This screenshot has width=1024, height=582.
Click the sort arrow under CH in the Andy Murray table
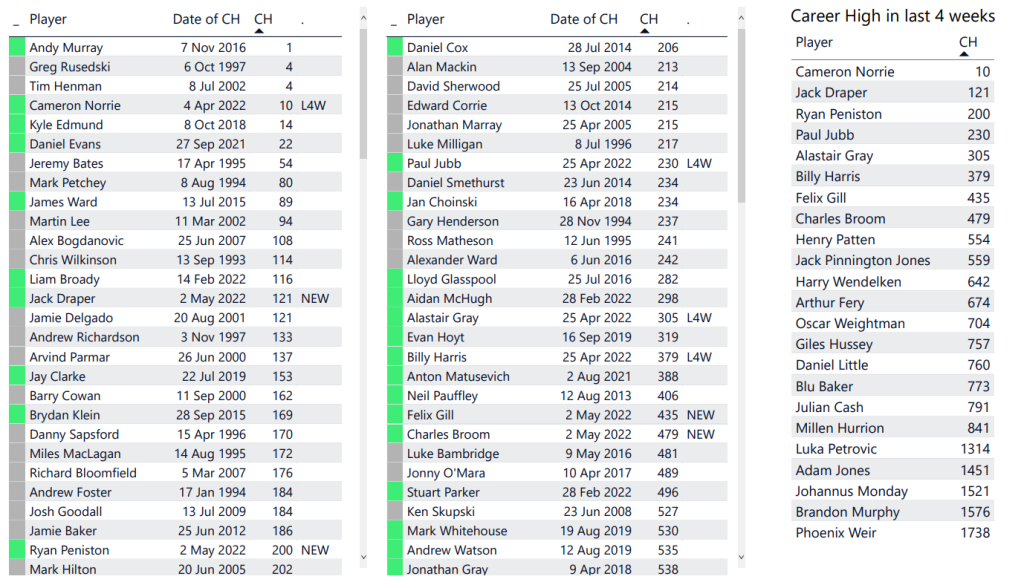(x=259, y=31)
